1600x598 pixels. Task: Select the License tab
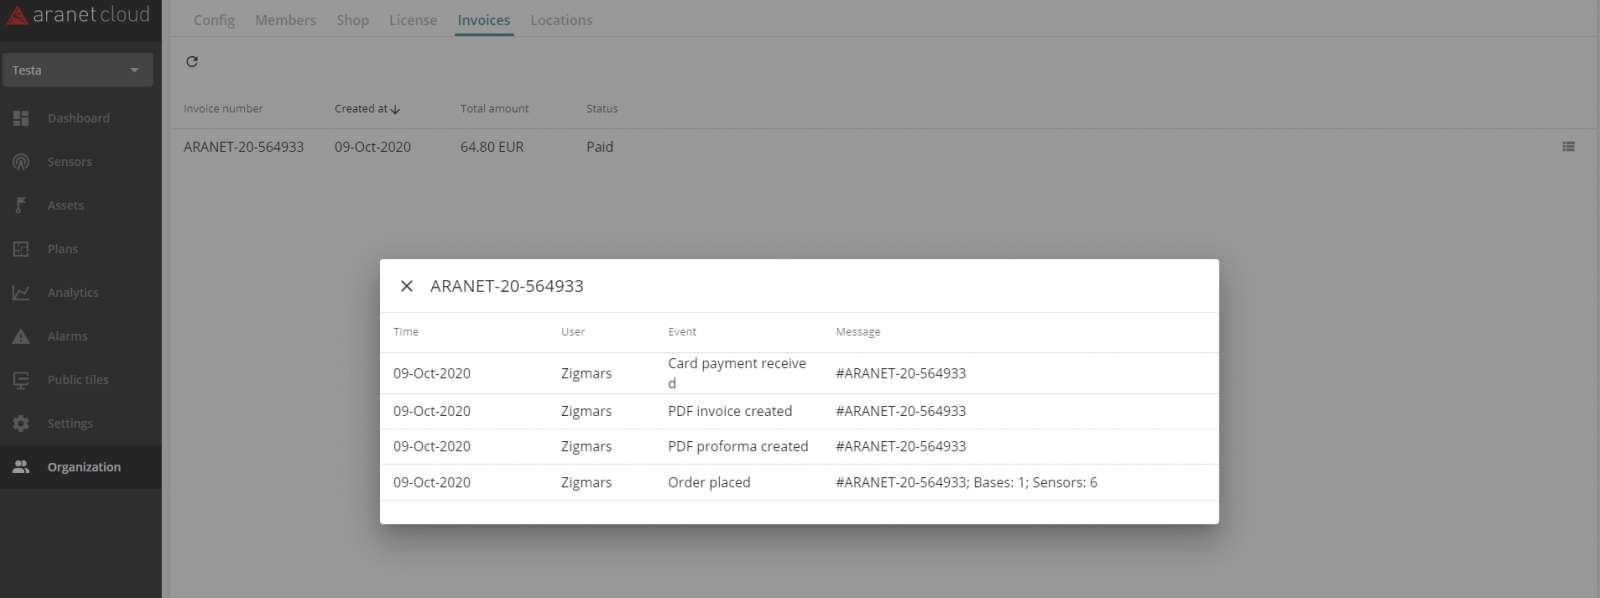pos(413,20)
